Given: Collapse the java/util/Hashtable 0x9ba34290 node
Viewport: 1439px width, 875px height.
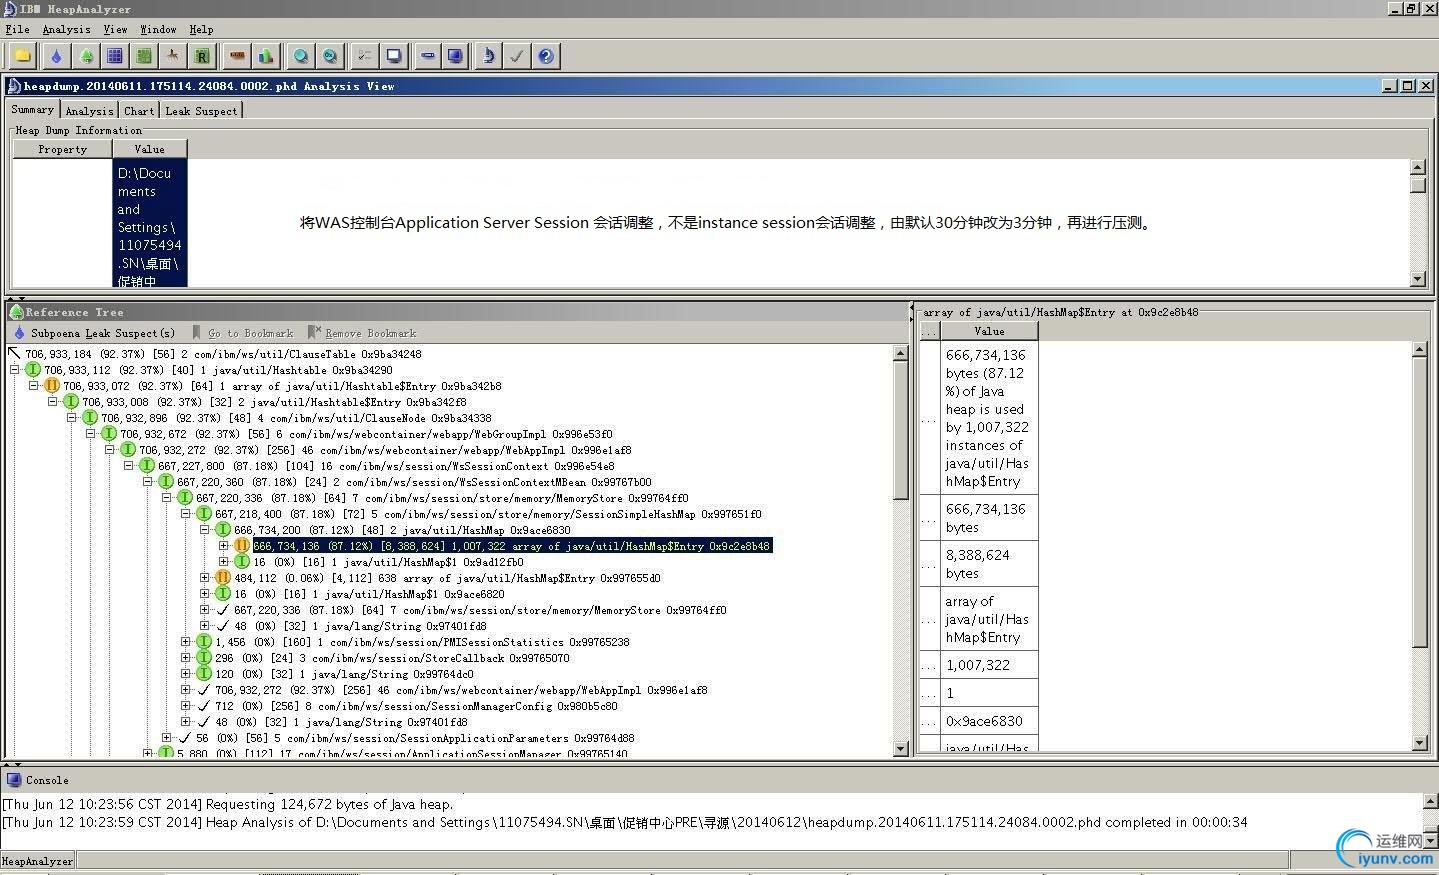Looking at the screenshot, I should (x=15, y=370).
